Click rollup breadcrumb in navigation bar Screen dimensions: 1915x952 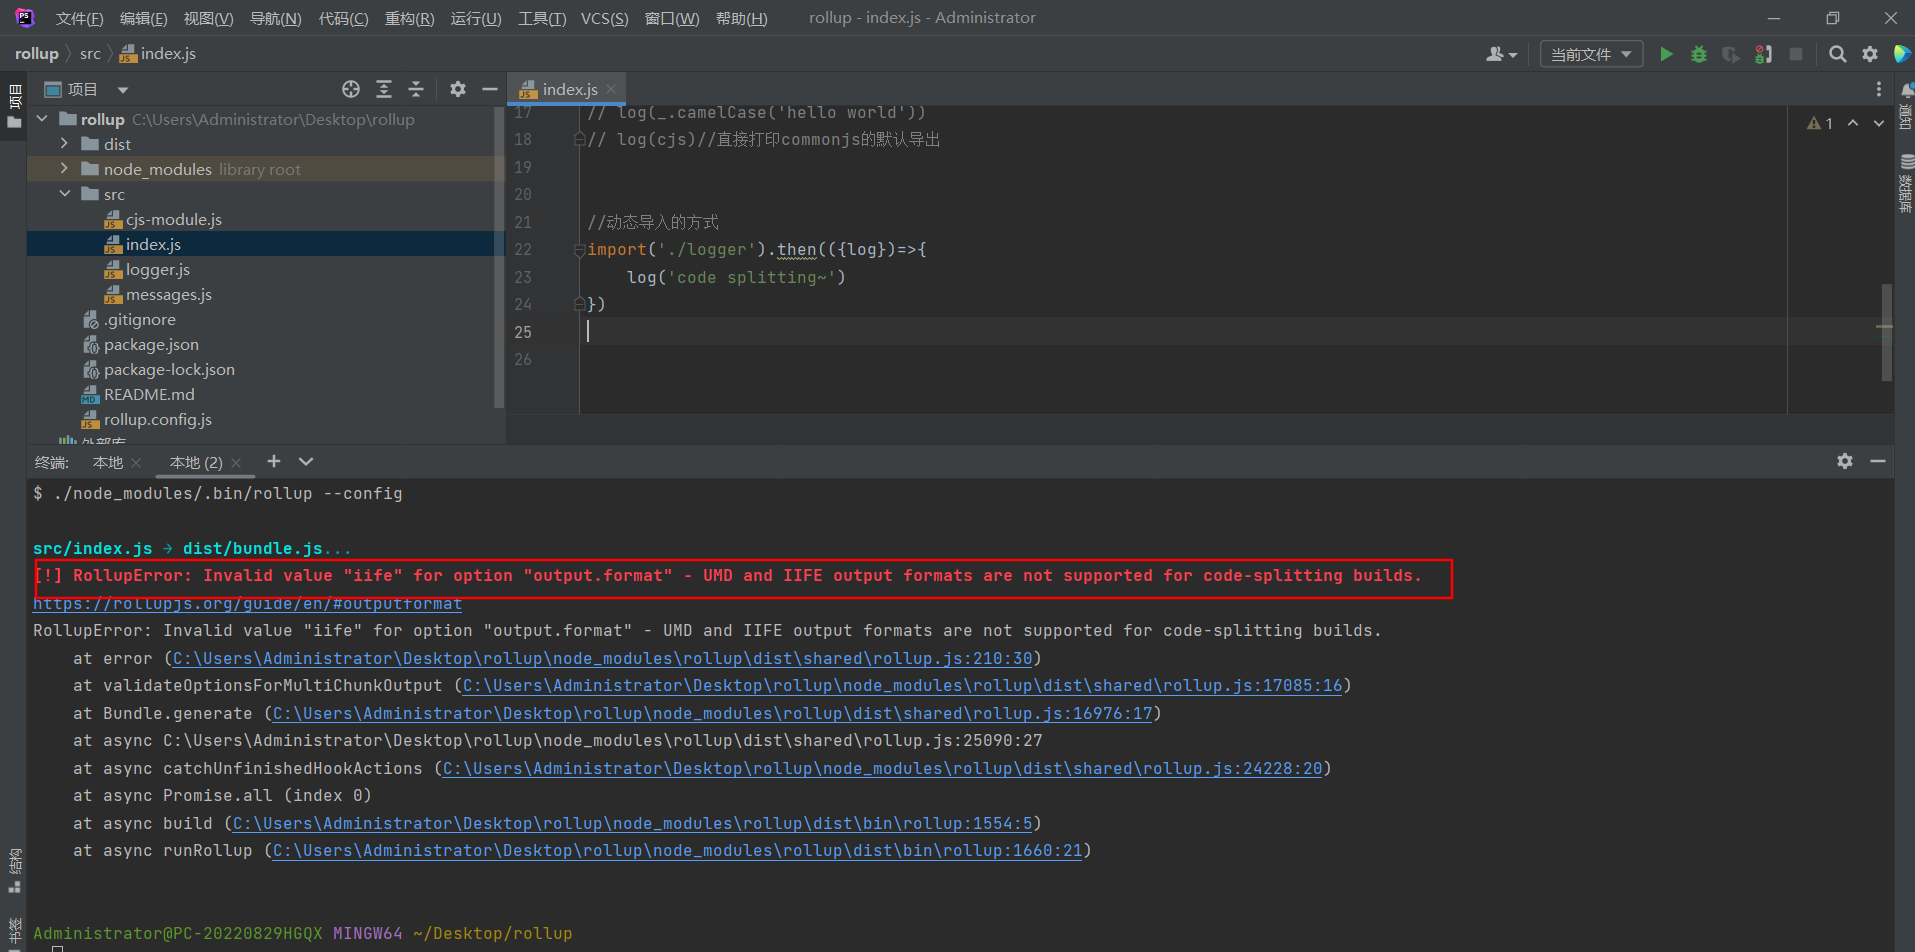tap(37, 54)
